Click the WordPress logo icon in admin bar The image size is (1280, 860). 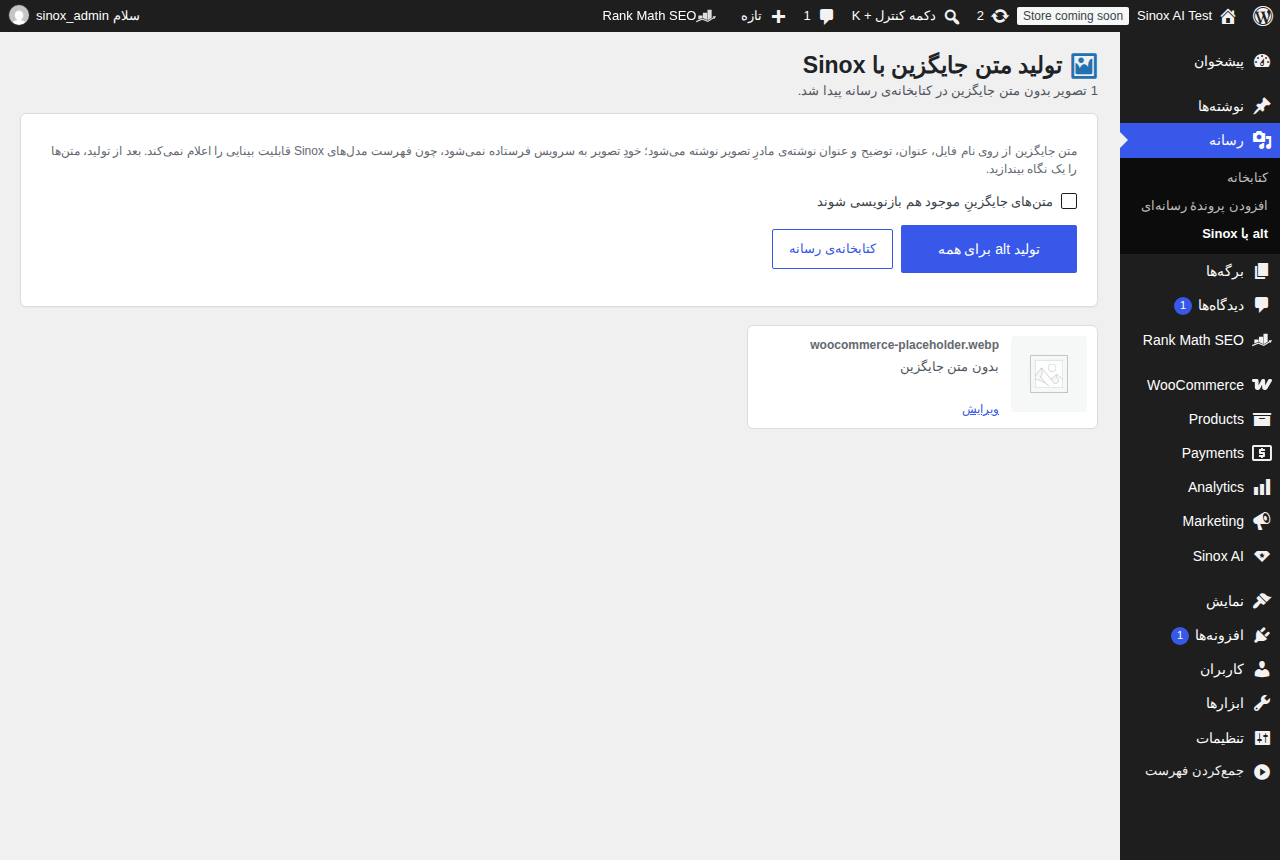[1261, 16]
